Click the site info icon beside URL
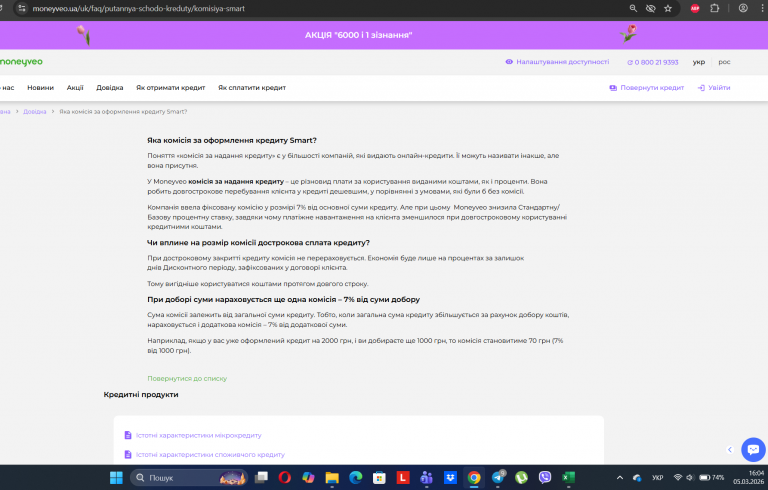The height and width of the screenshot is (490, 768). click(x=22, y=8)
